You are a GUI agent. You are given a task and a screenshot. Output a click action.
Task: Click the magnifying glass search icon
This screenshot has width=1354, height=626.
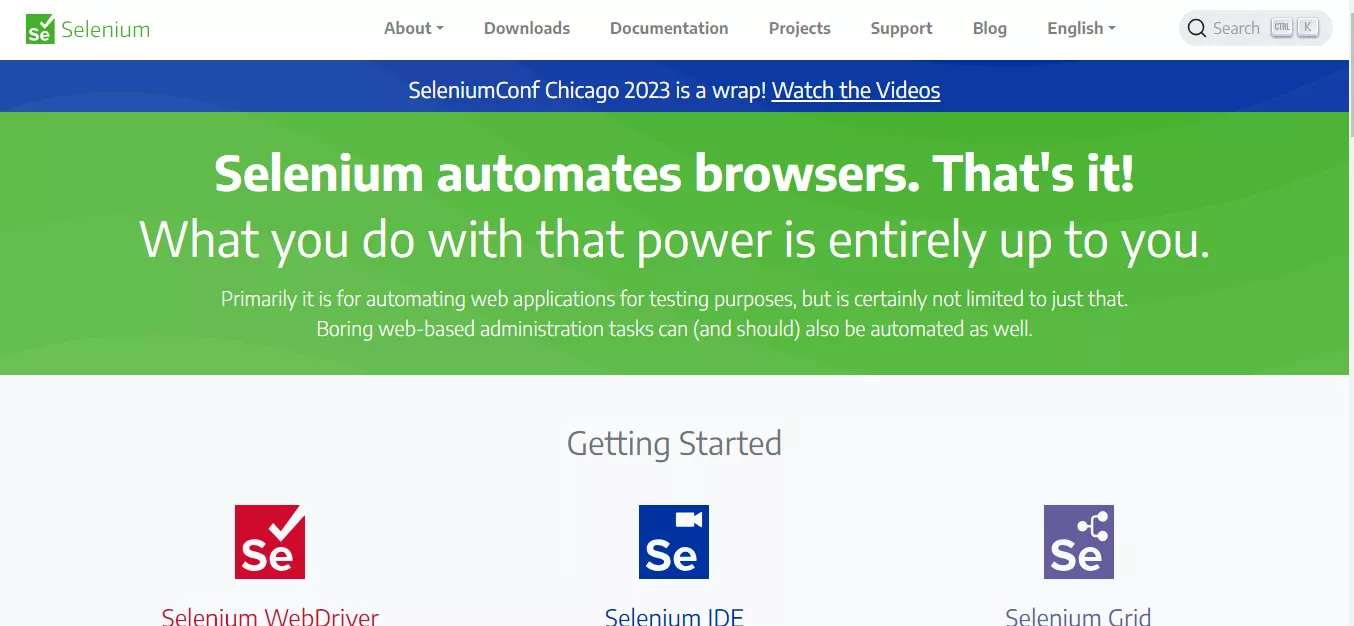pyautogui.click(x=1197, y=28)
